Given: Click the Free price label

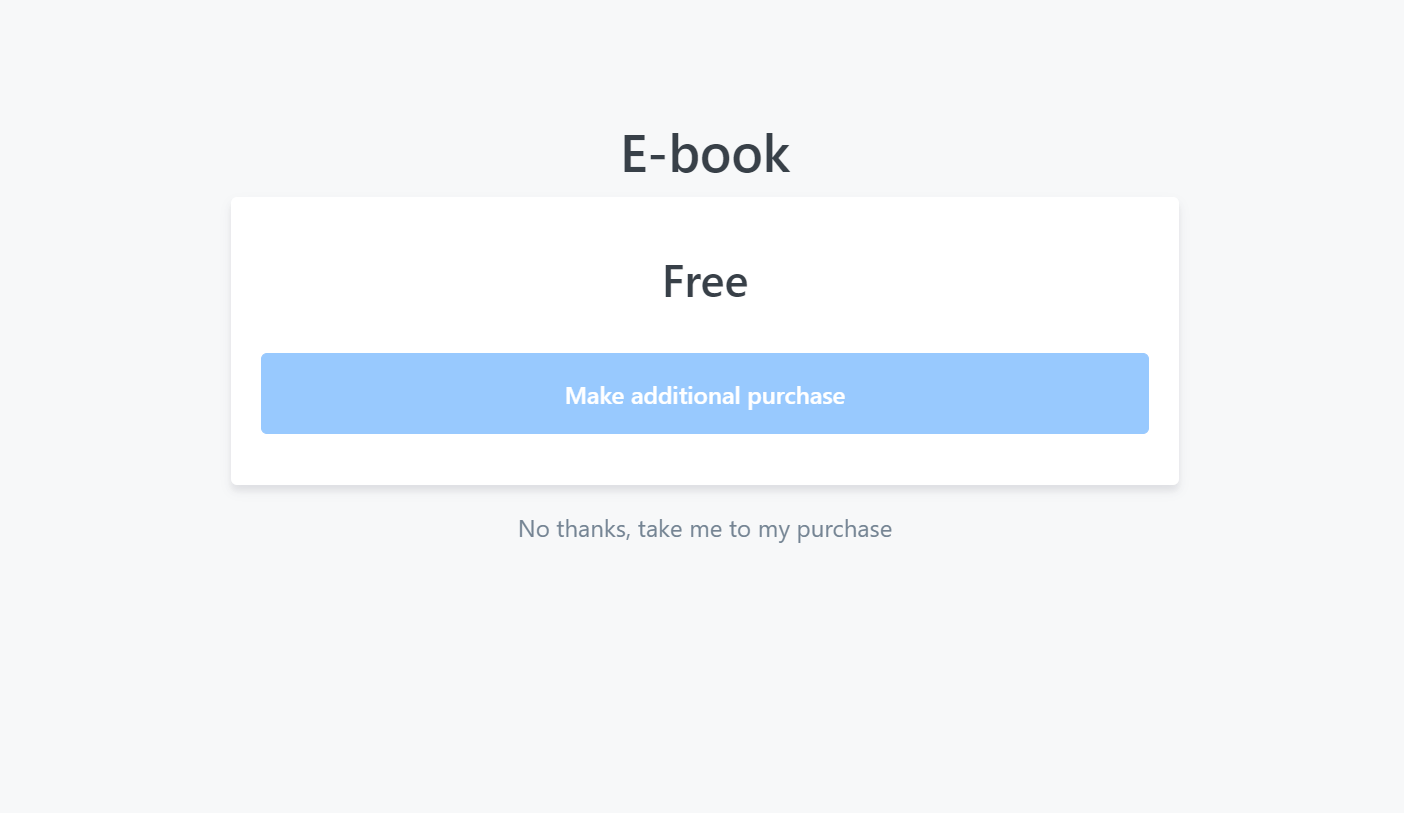Looking at the screenshot, I should tap(705, 281).
